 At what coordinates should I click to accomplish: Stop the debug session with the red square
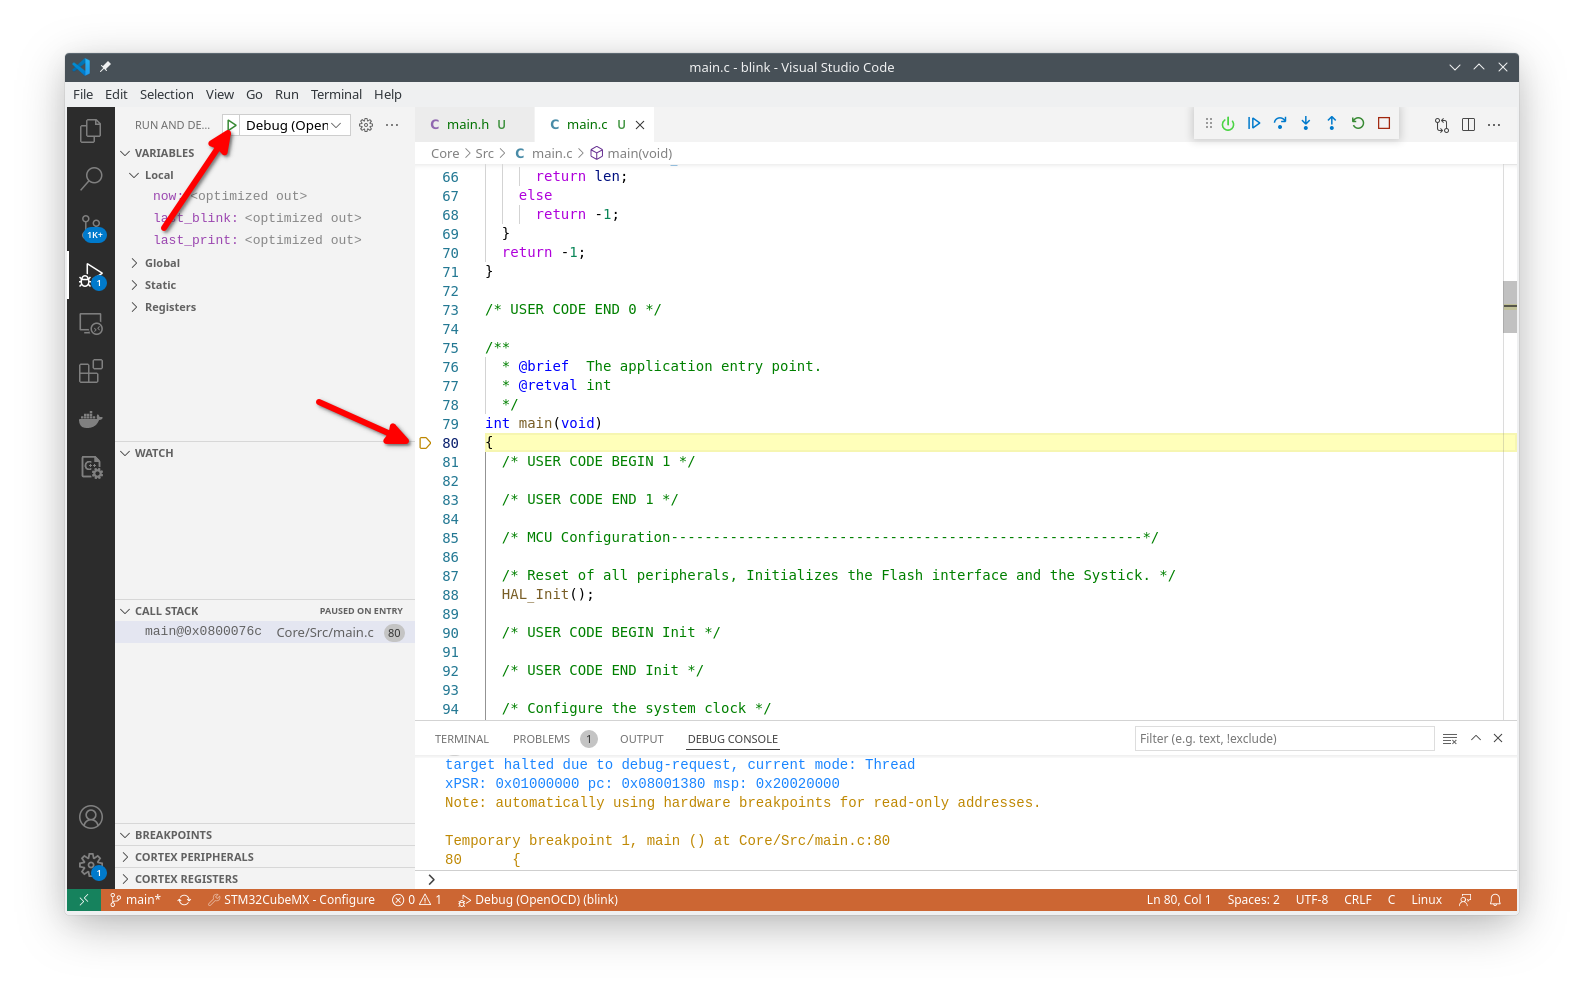pos(1384,124)
